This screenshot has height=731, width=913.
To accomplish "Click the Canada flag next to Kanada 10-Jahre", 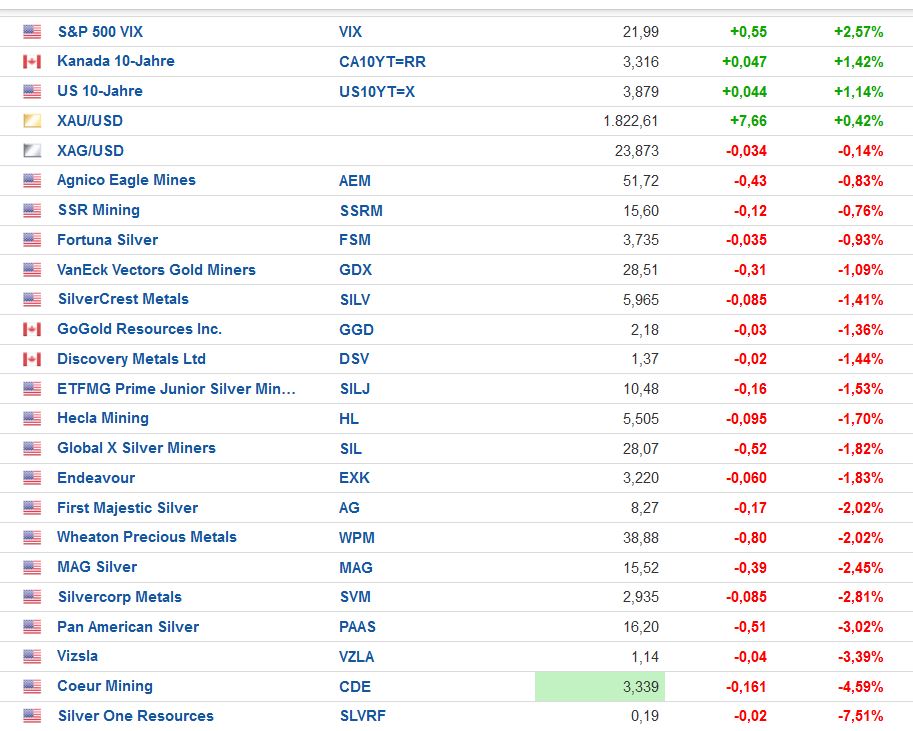I will pos(32,62).
